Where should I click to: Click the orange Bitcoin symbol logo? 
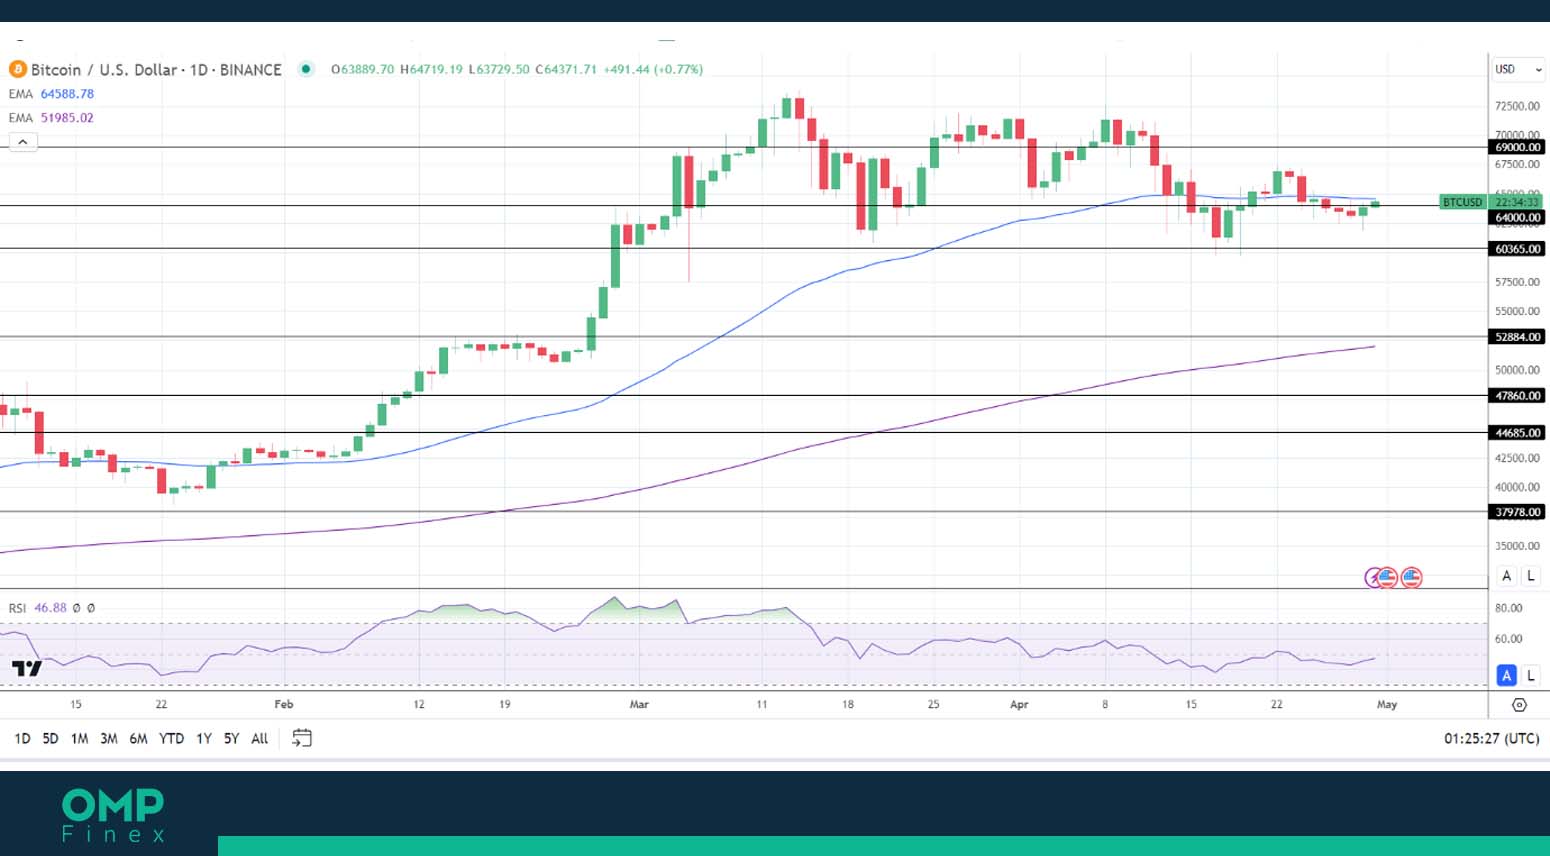(17, 69)
